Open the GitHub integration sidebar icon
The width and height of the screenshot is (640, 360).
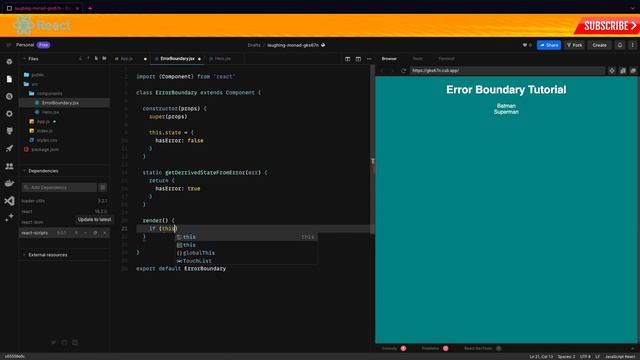tap(9, 131)
